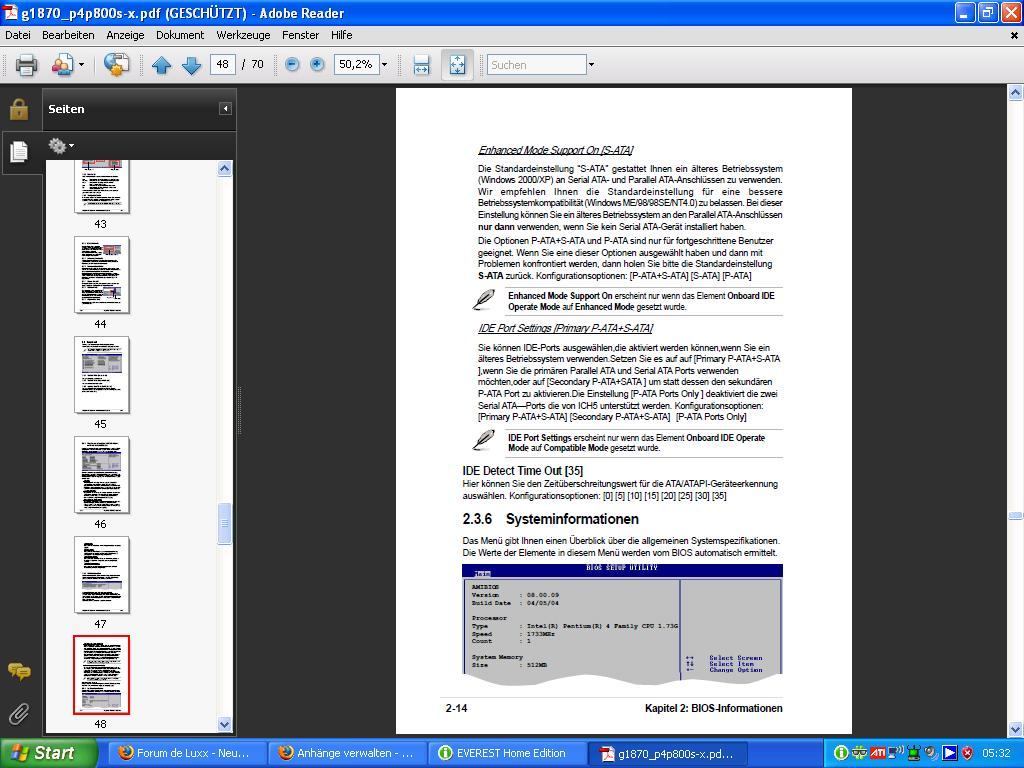Switch to EVEREST Home Edition taskbar window
The image size is (1024, 768).
[x=508, y=753]
